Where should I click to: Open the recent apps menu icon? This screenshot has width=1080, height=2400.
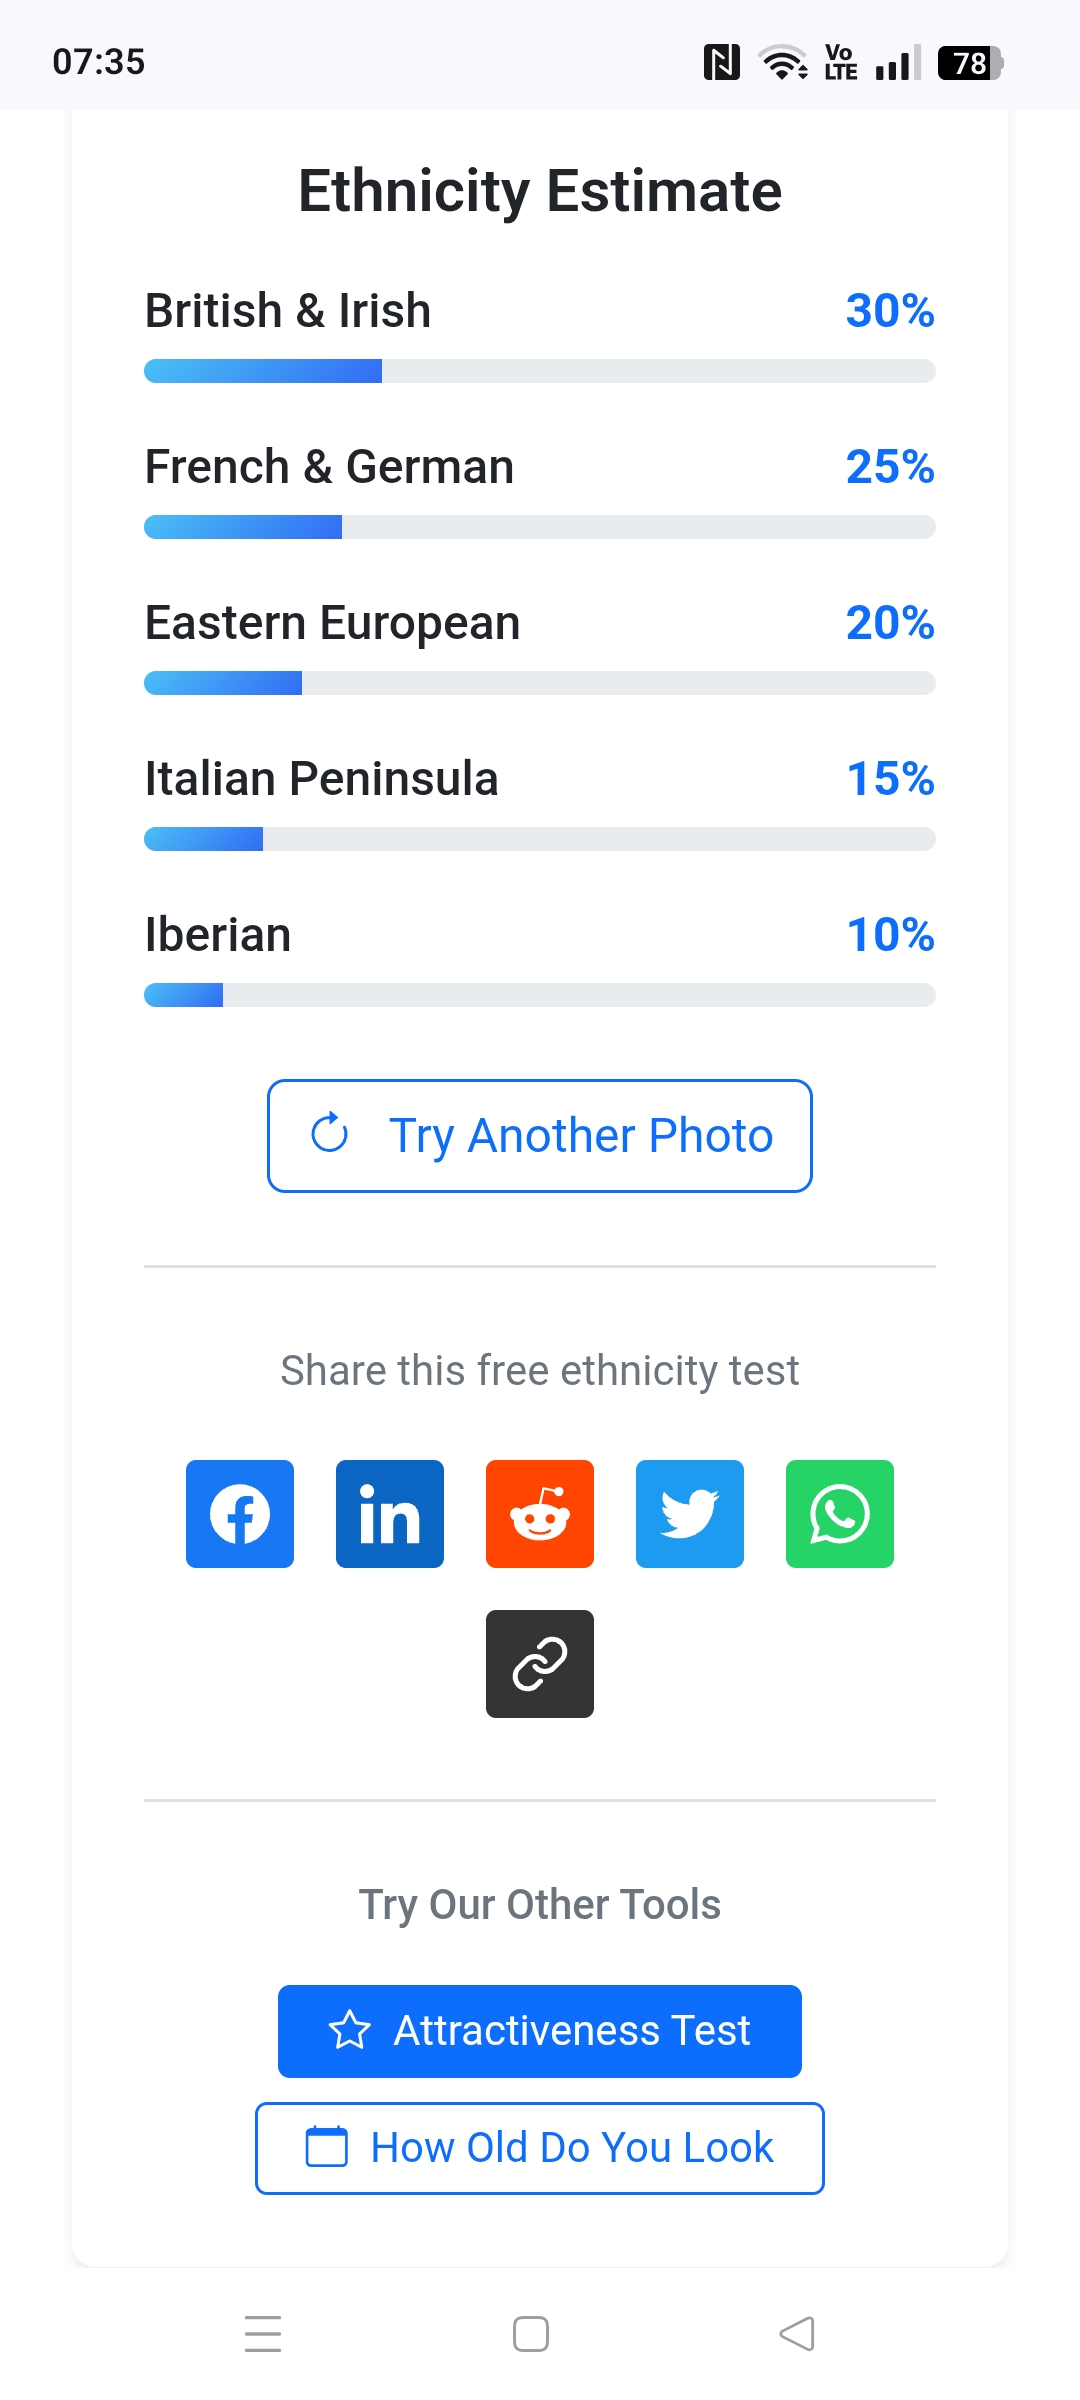(263, 2334)
